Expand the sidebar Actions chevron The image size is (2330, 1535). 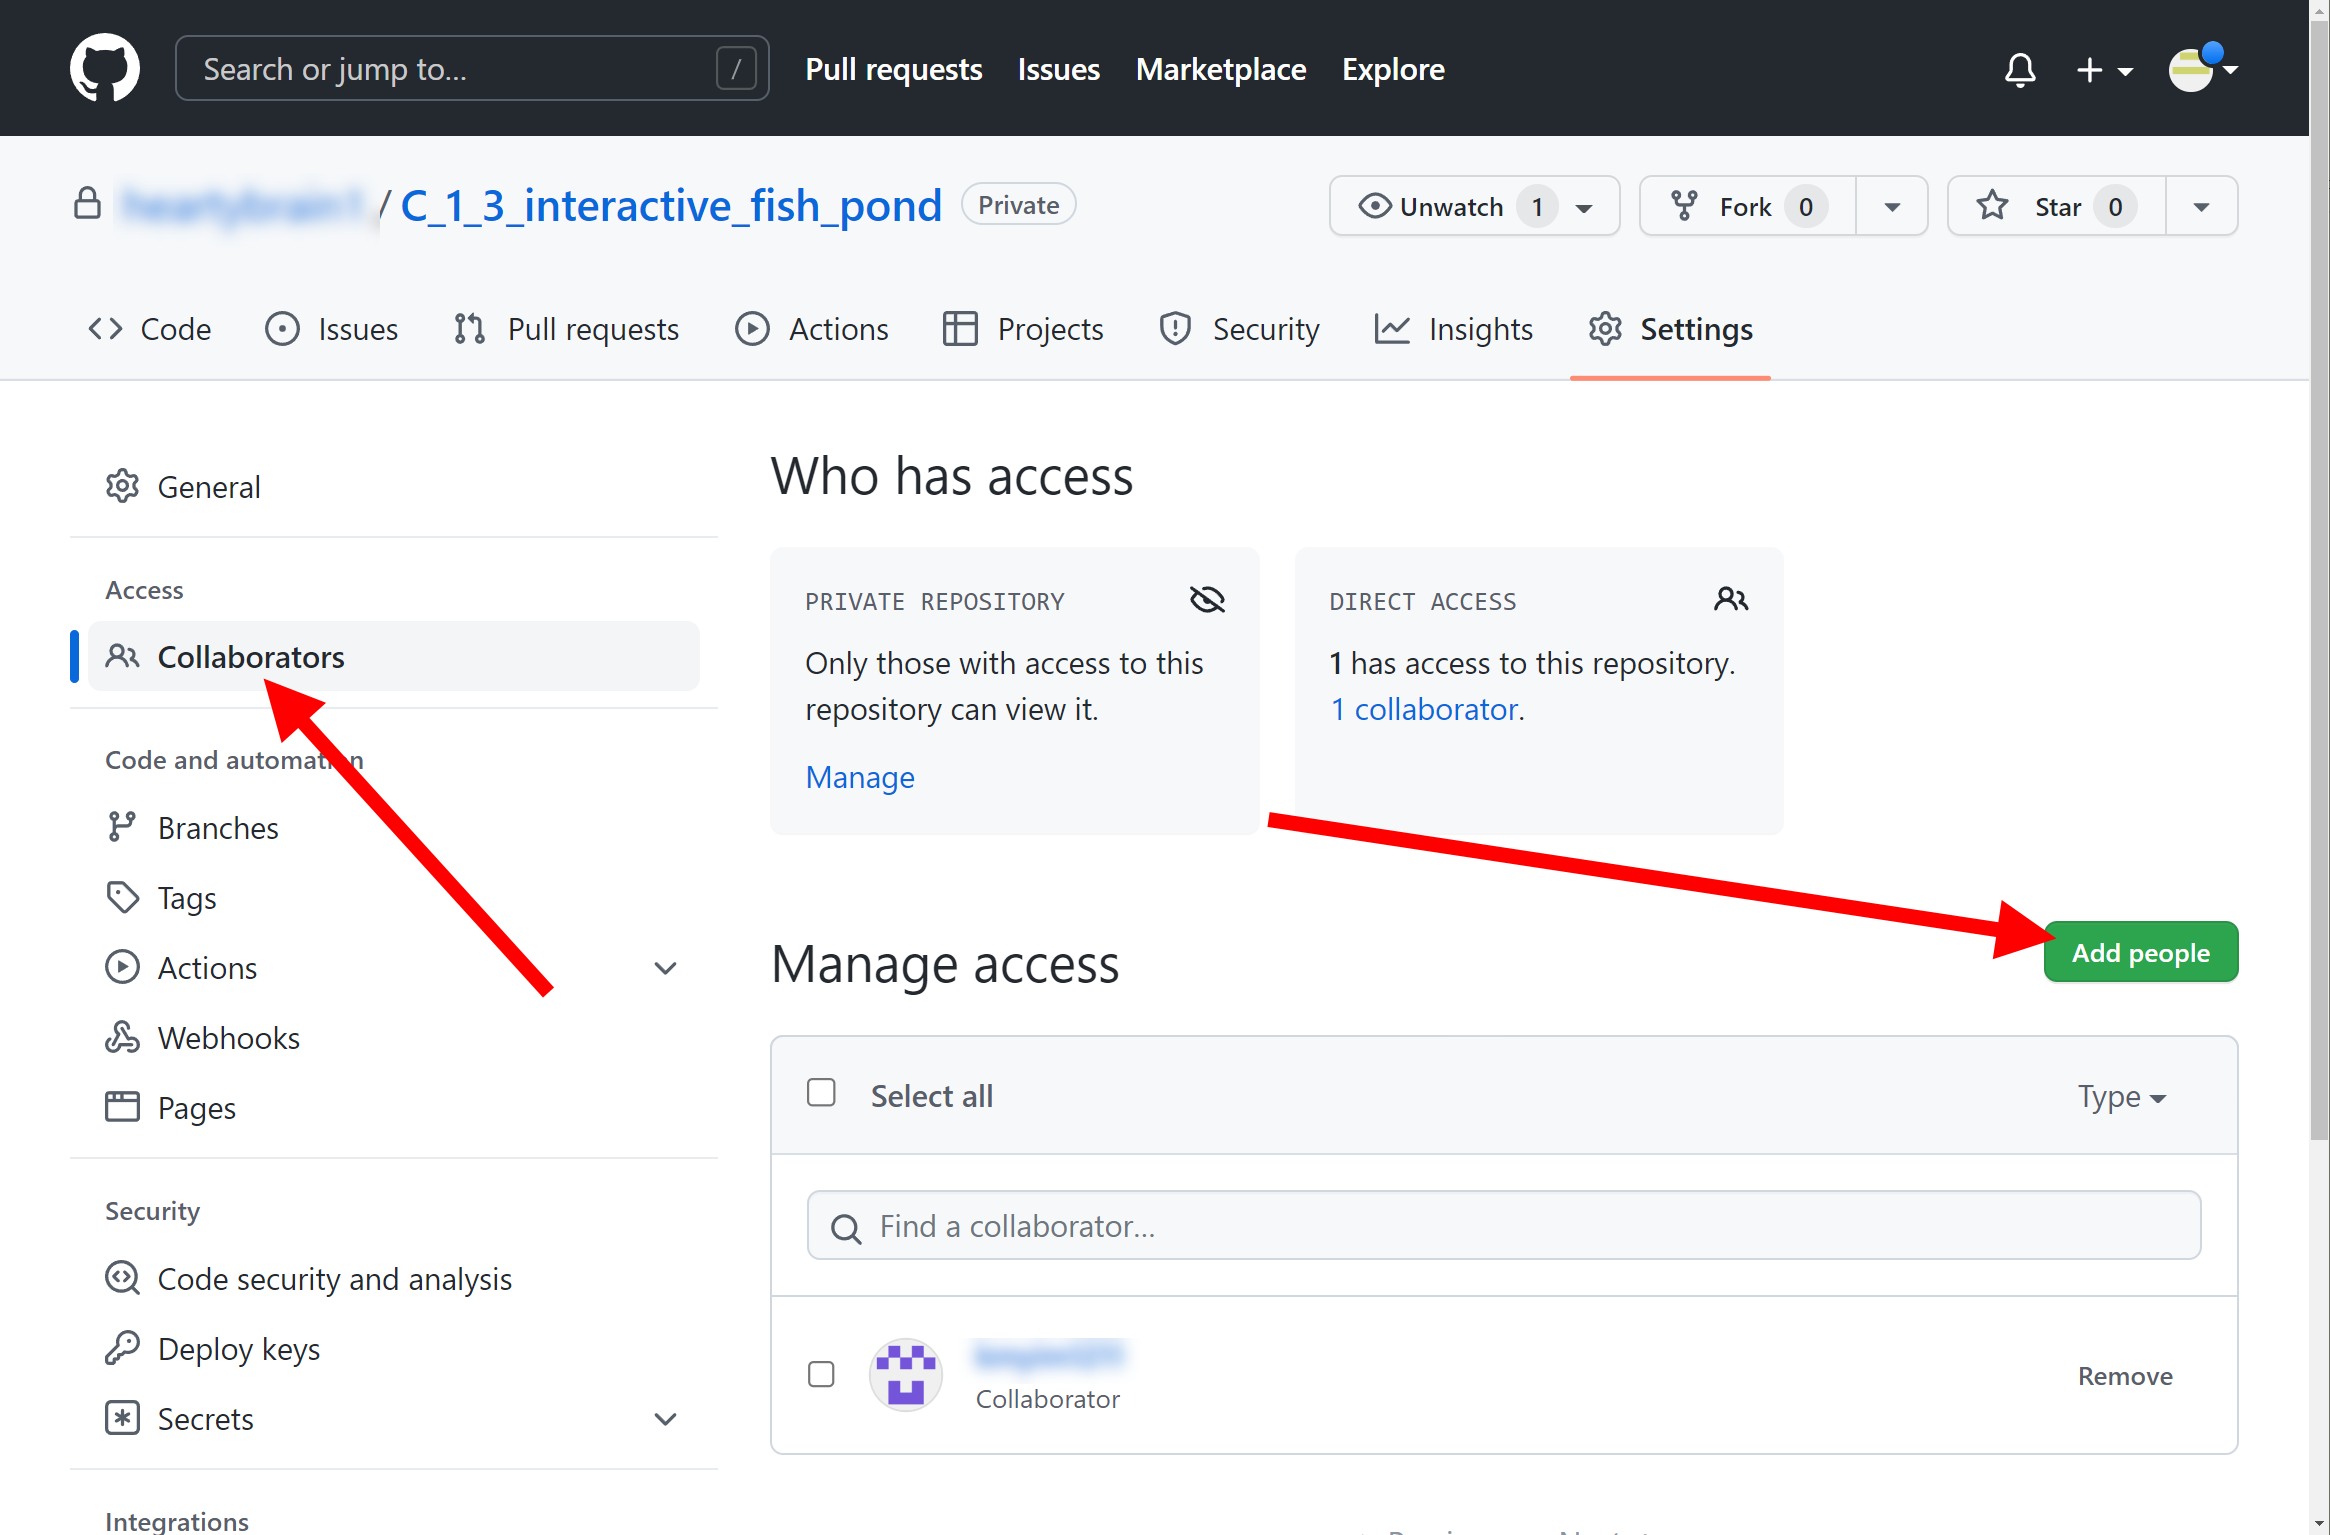click(665, 968)
